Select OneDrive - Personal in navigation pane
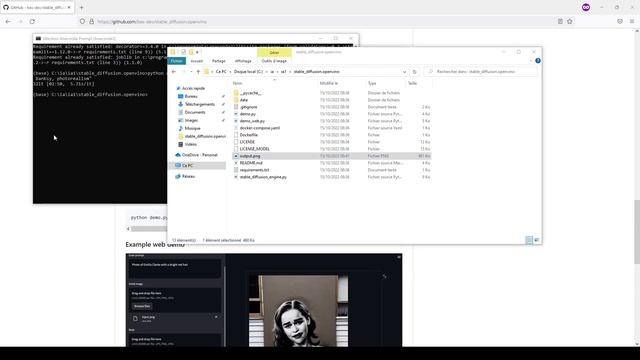This screenshot has width=640, height=360. 199,155
